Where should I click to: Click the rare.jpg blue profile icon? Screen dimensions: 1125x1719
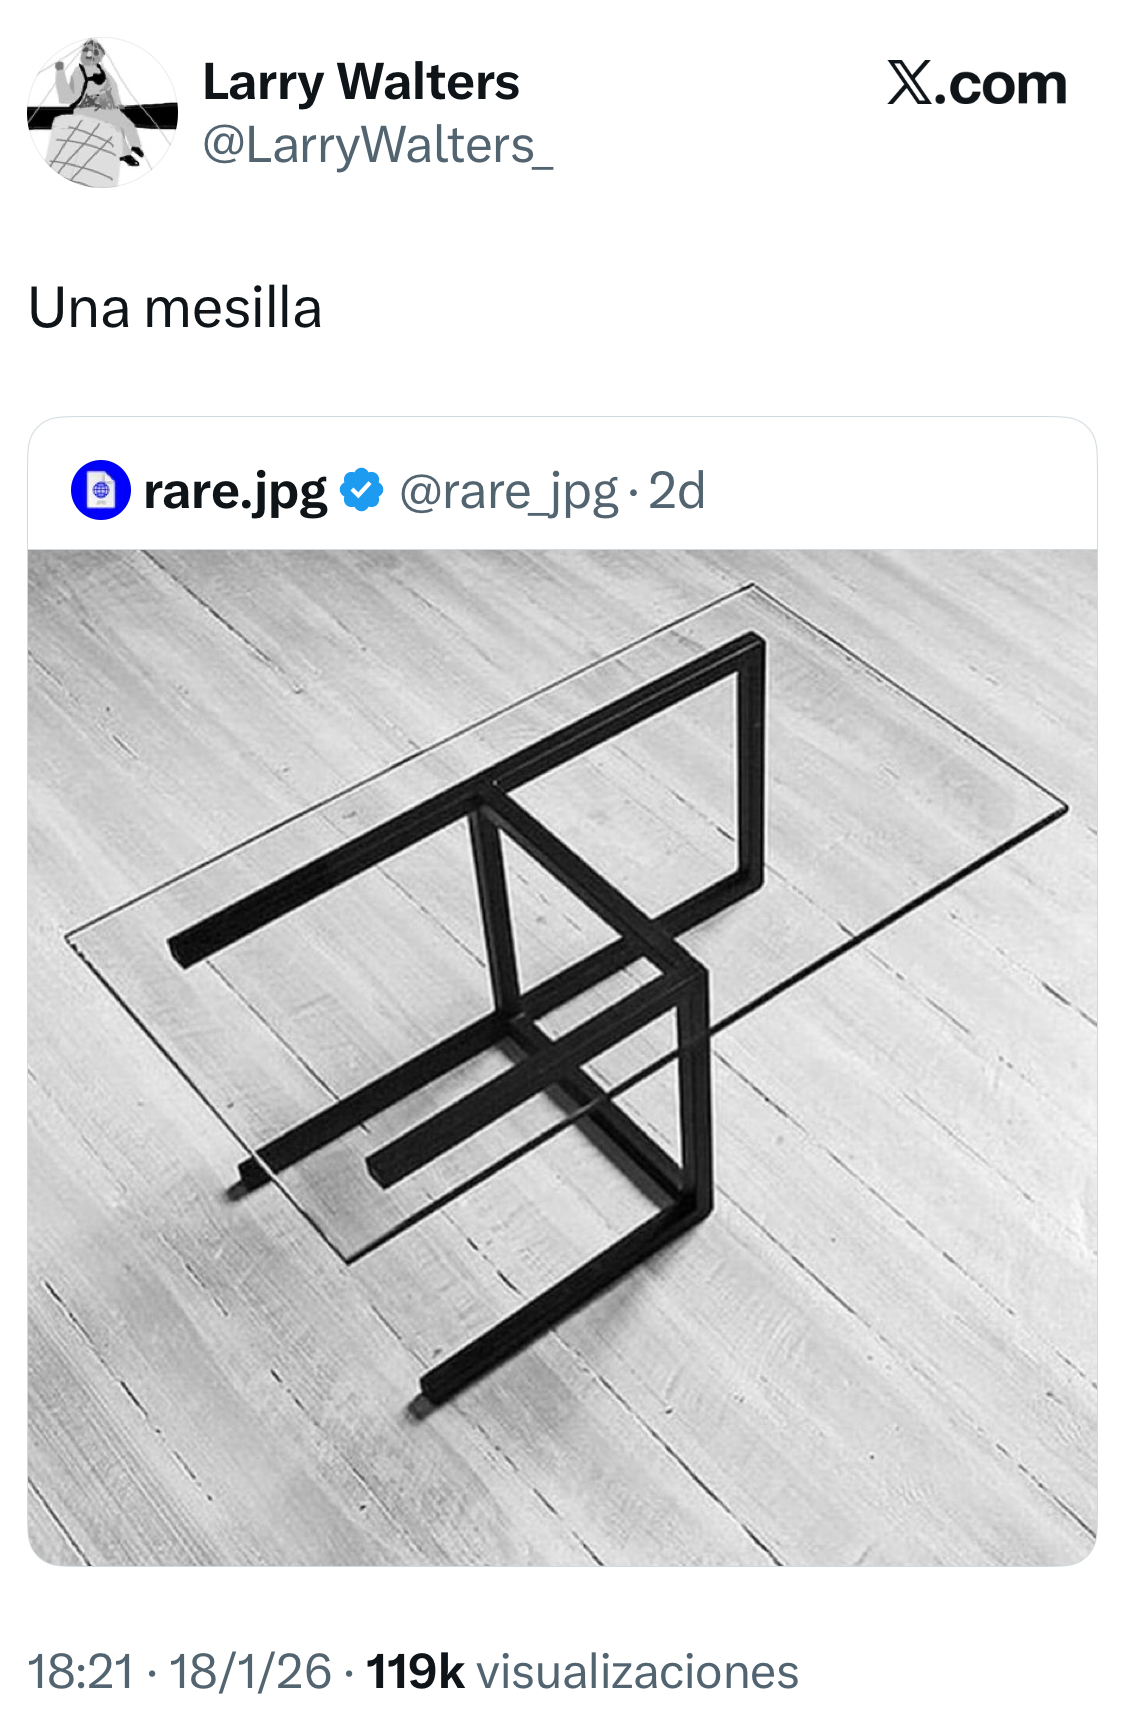pos(100,490)
